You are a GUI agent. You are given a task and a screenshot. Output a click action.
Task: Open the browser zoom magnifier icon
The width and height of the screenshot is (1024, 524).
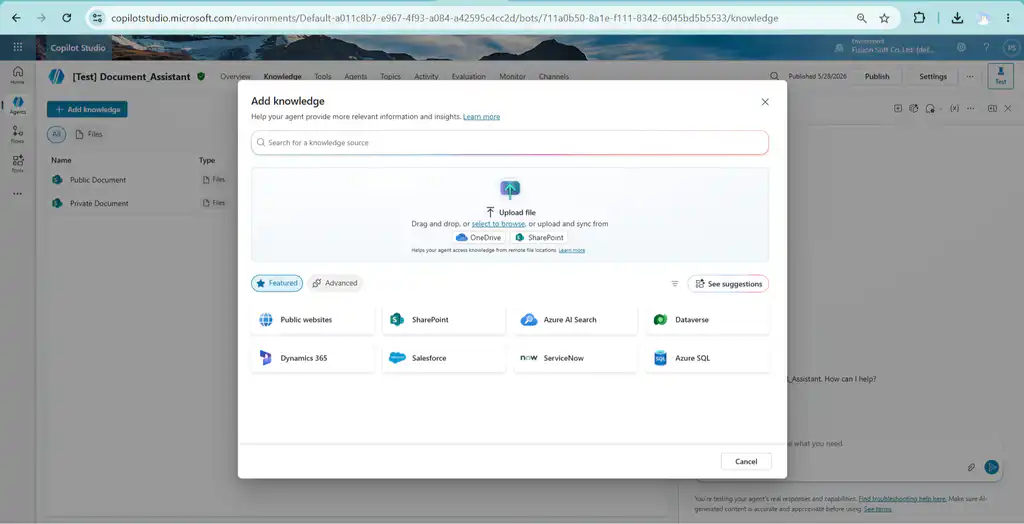pyautogui.click(x=862, y=18)
